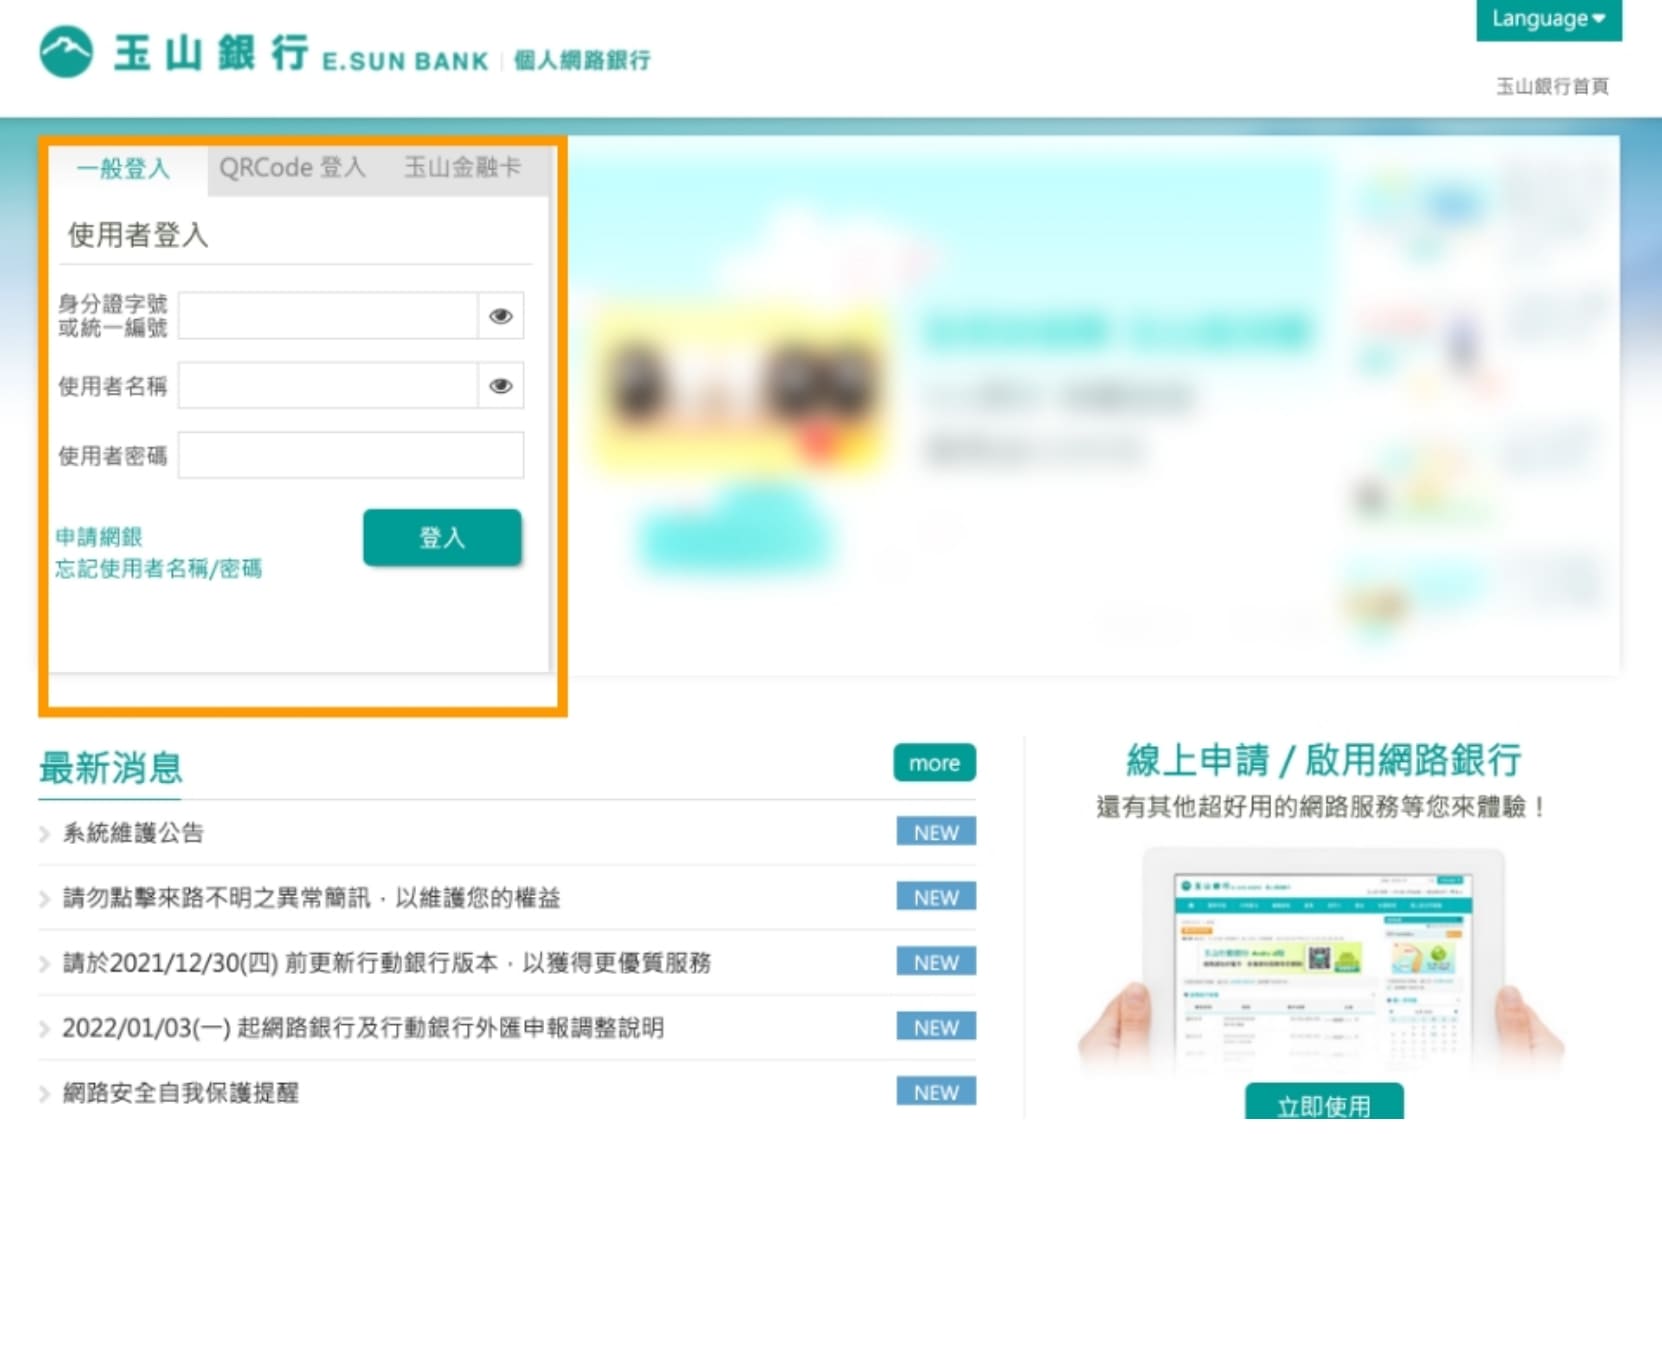1662x1347 pixels.
Task: Click the 立即使用 button
Action: click(1324, 1102)
